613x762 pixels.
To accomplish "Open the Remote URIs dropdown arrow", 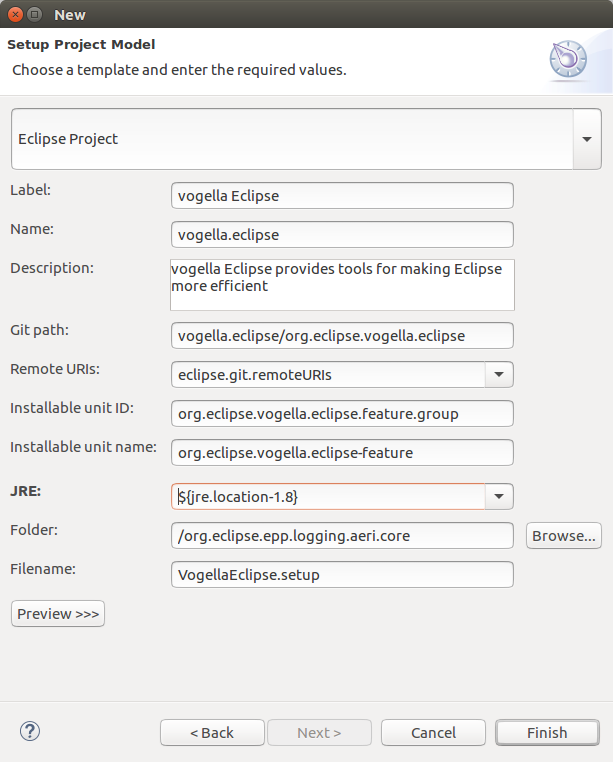I will pos(499,375).
